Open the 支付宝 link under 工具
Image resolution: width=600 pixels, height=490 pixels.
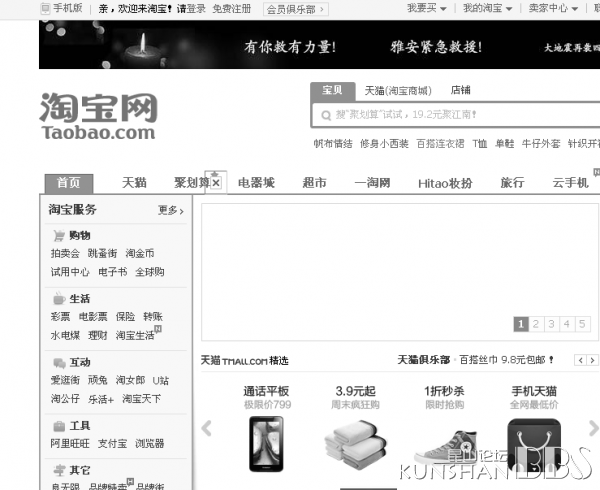pos(112,444)
